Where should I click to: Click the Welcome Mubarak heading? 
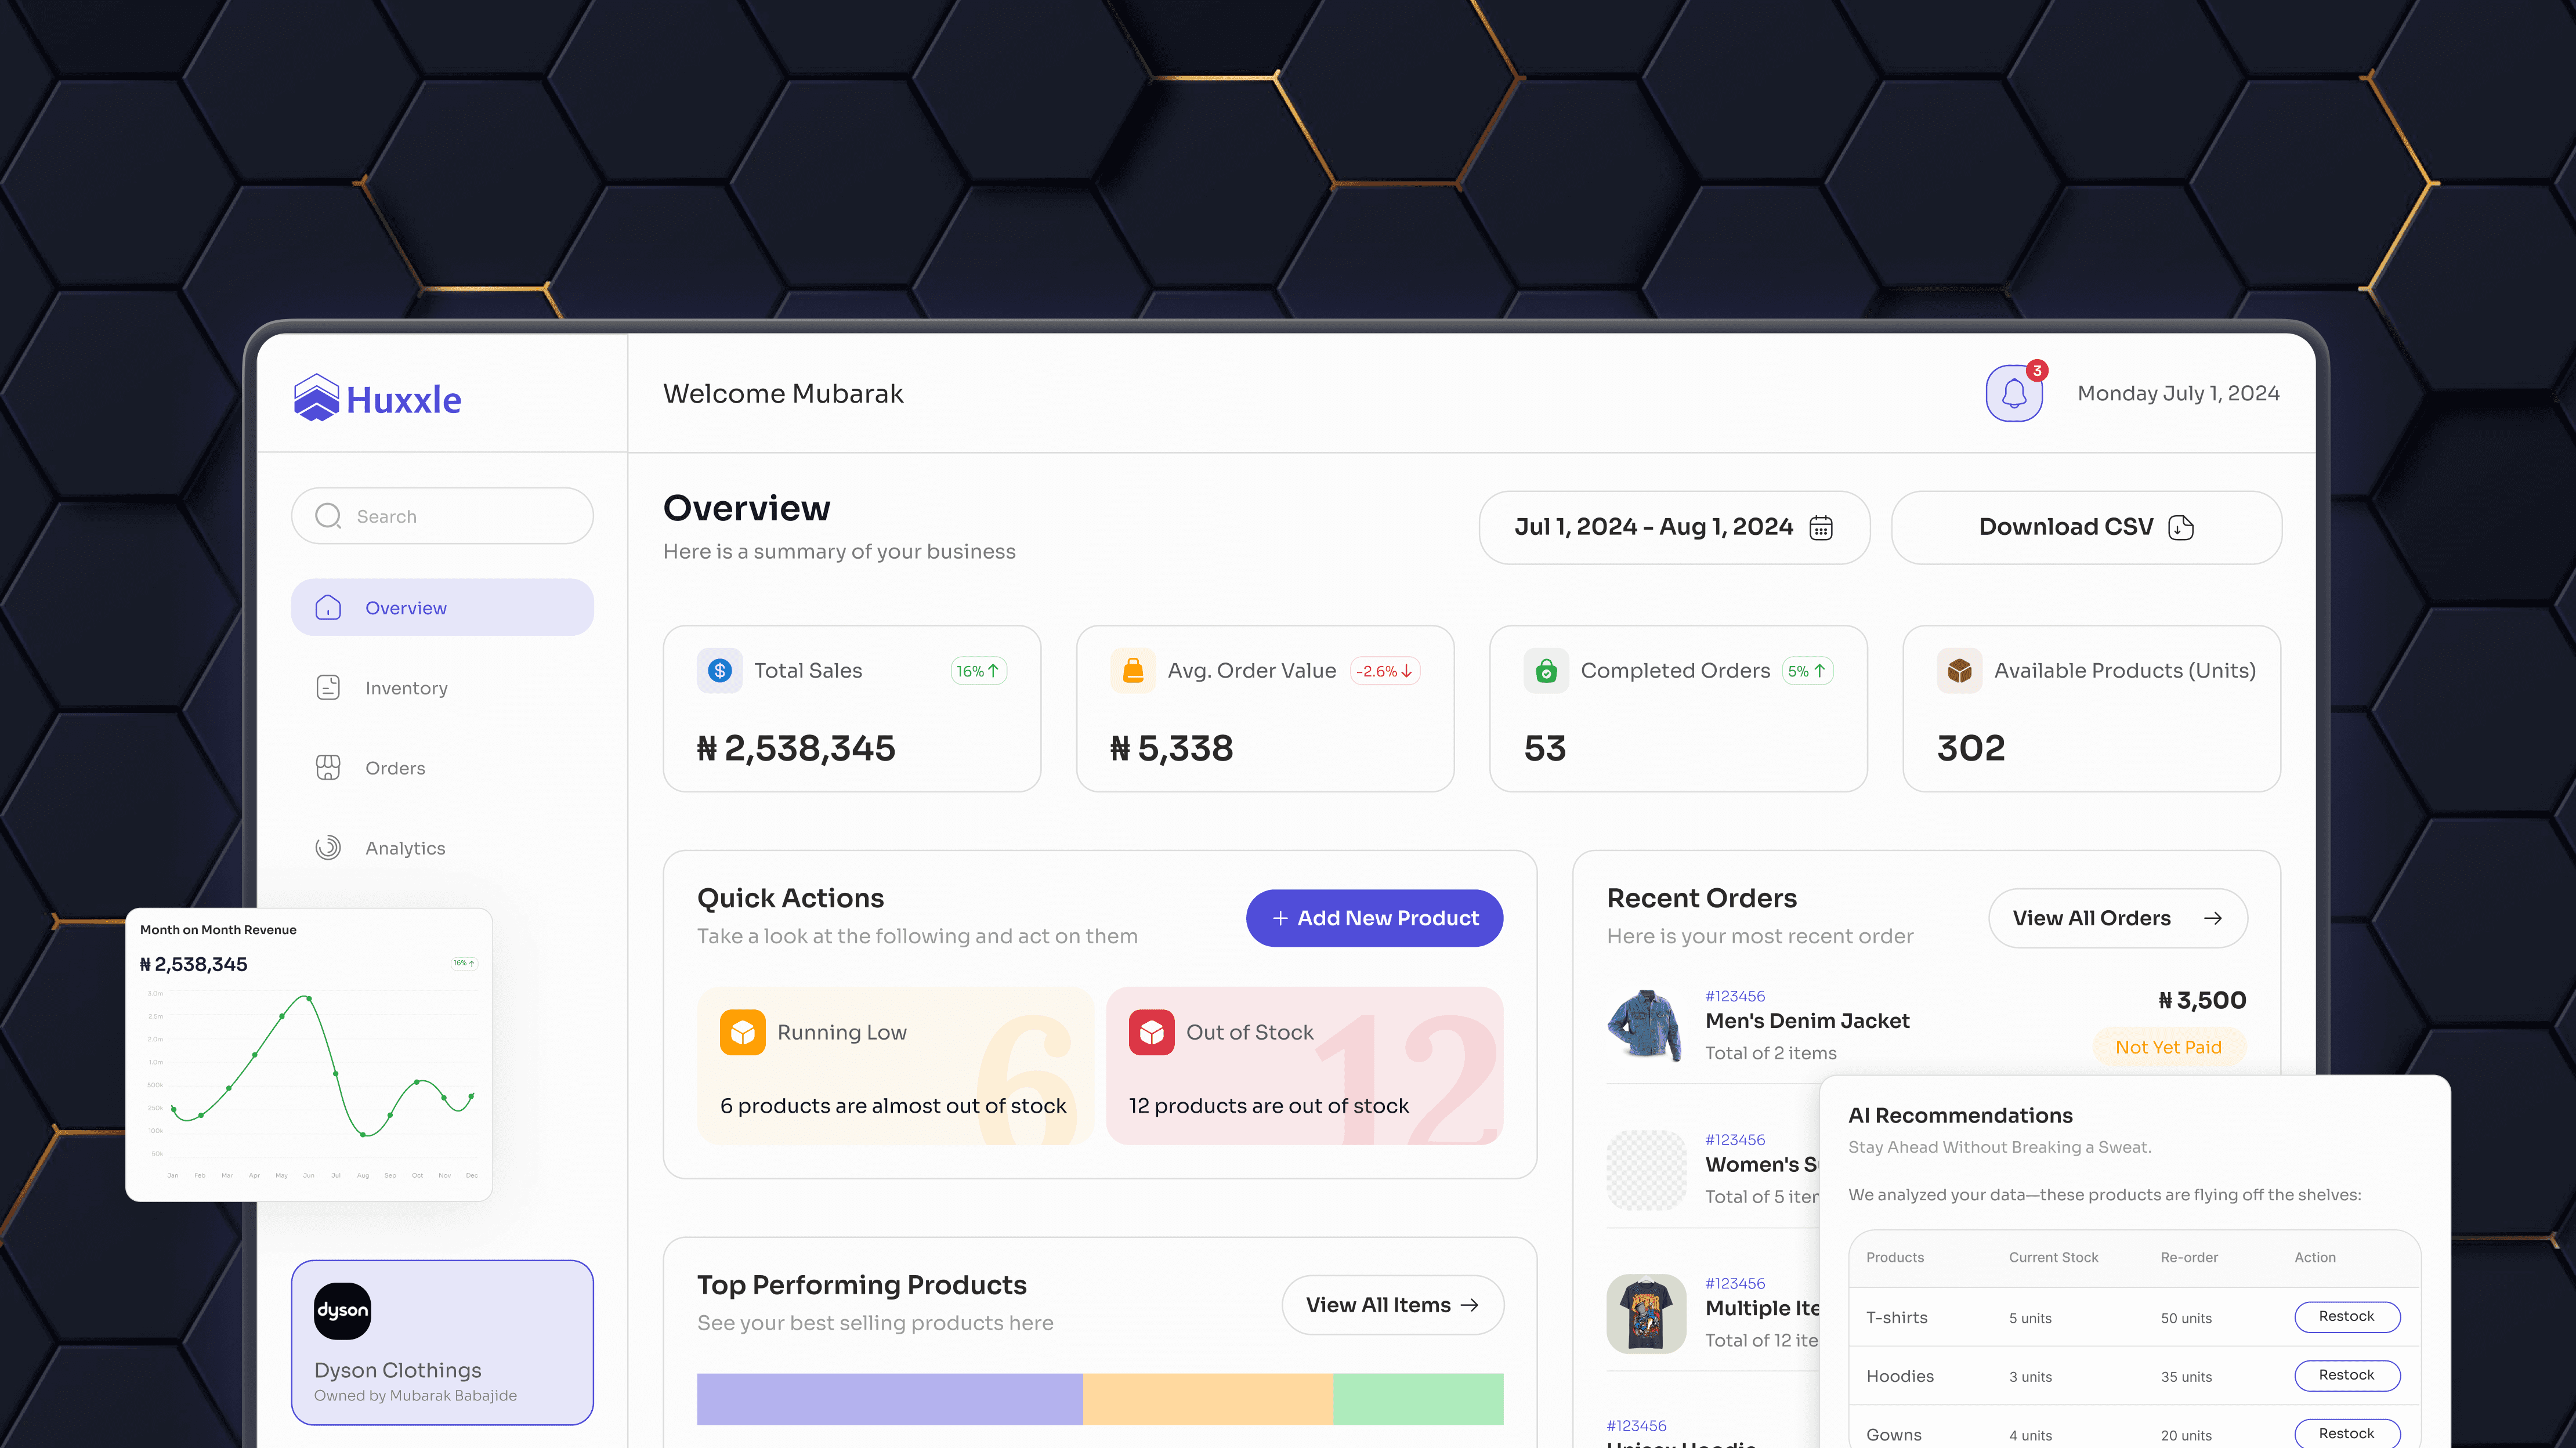pyautogui.click(x=783, y=393)
